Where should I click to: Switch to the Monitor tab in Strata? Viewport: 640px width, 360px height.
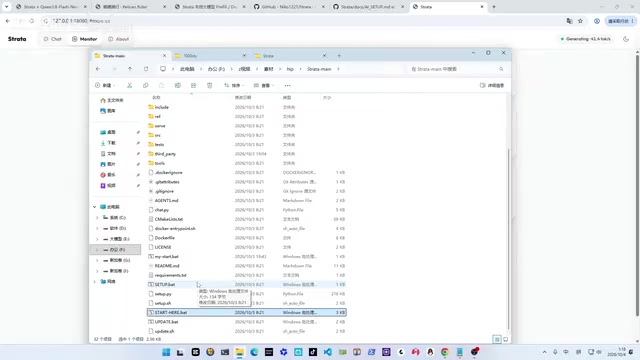[x=84, y=39]
